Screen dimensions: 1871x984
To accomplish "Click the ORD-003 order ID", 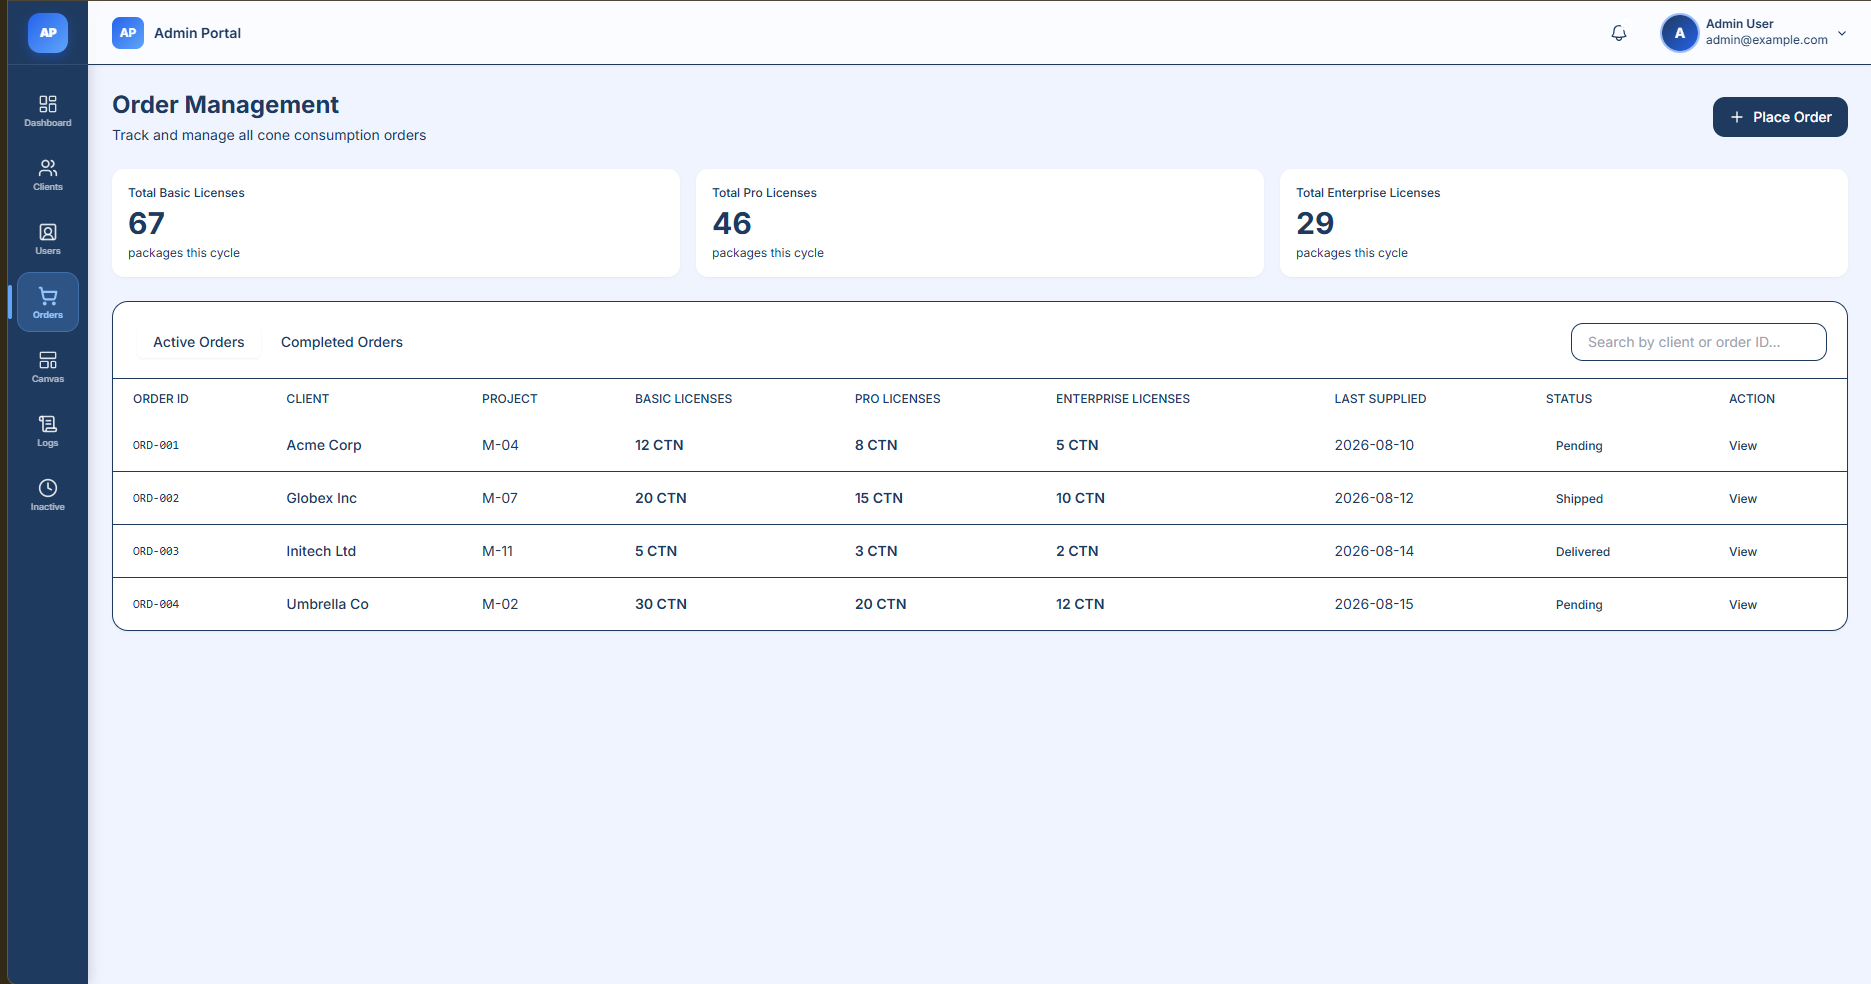I will pos(156,551).
